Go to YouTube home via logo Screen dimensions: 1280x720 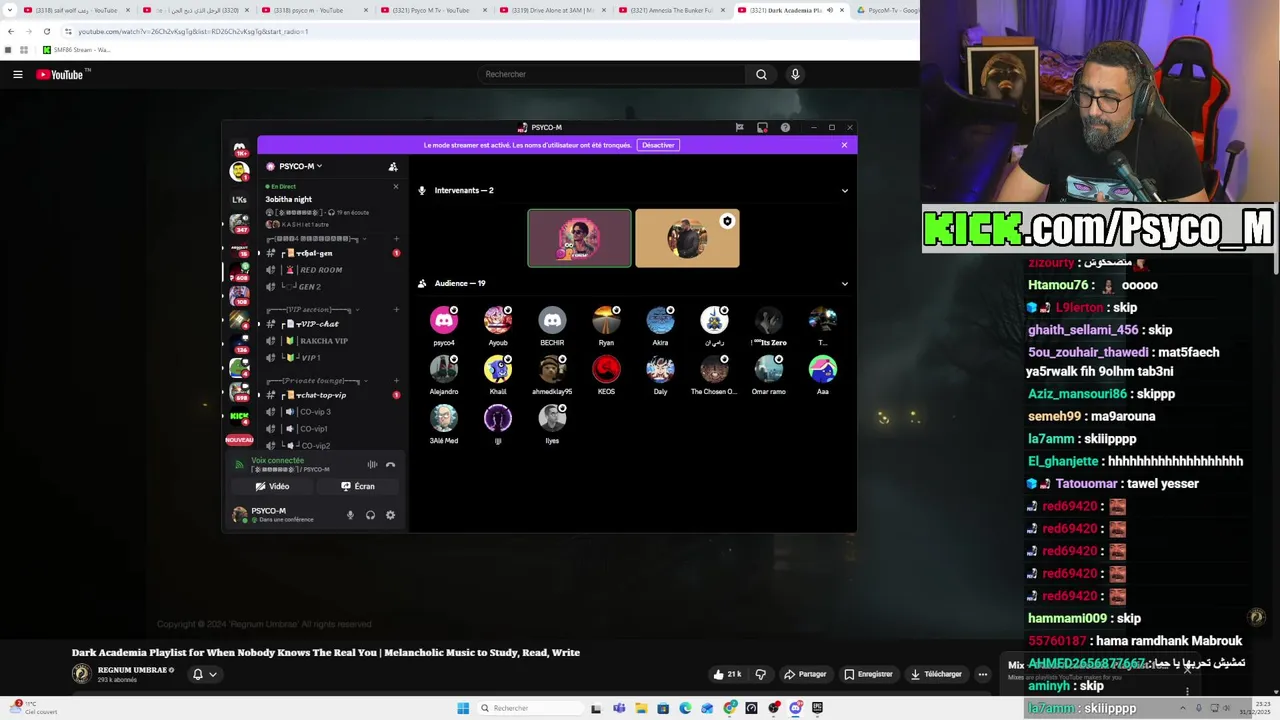click(63, 74)
